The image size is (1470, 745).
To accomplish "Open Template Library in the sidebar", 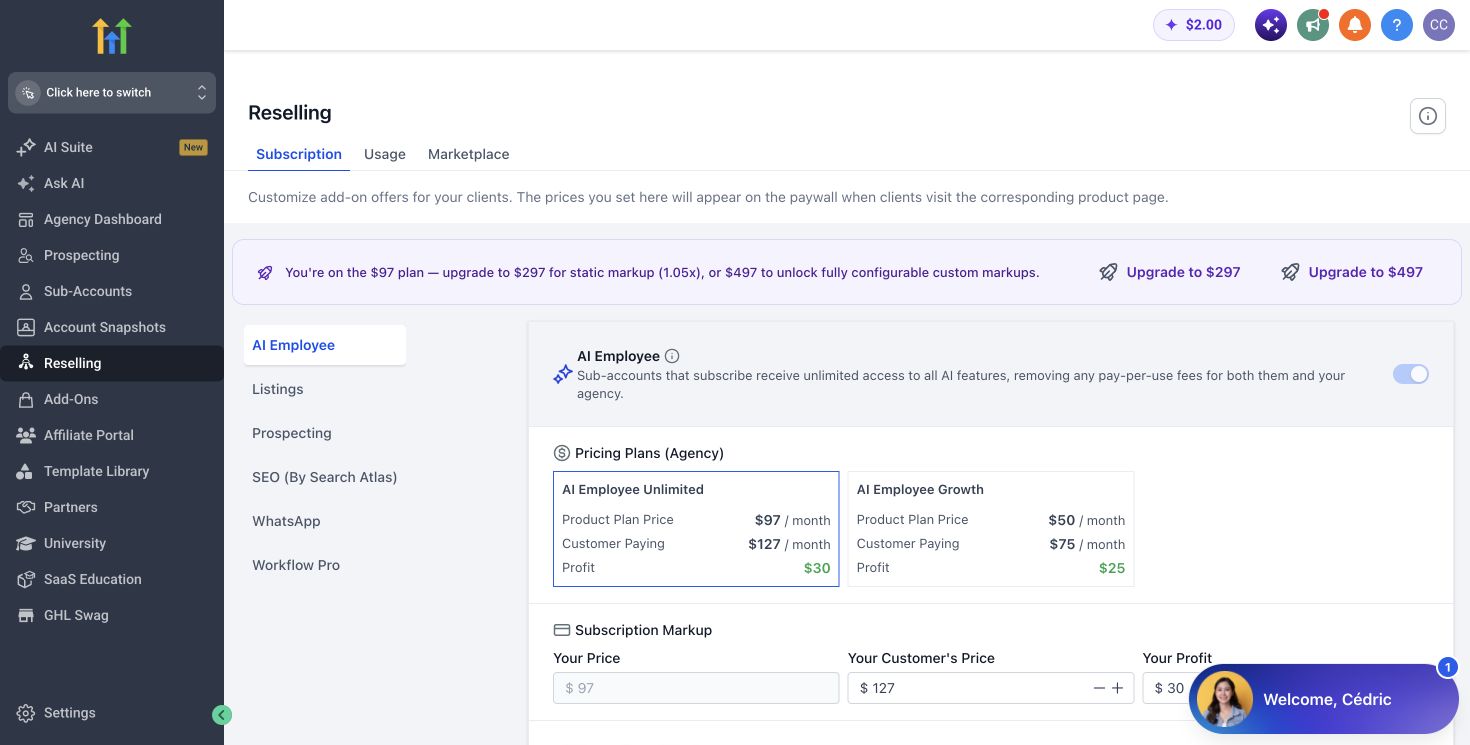I will pos(112,471).
